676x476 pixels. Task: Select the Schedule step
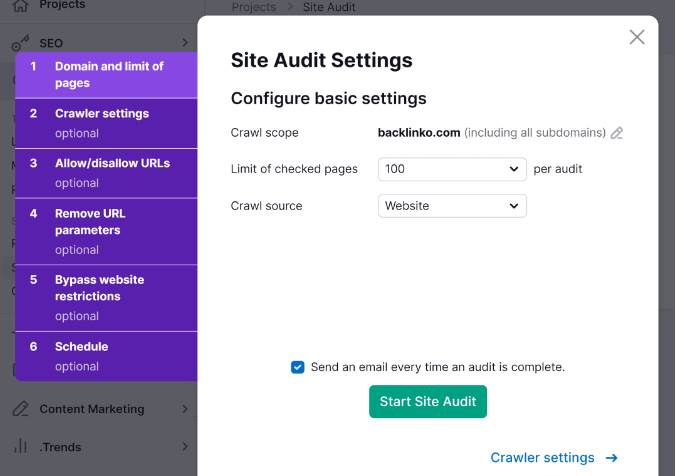106,356
